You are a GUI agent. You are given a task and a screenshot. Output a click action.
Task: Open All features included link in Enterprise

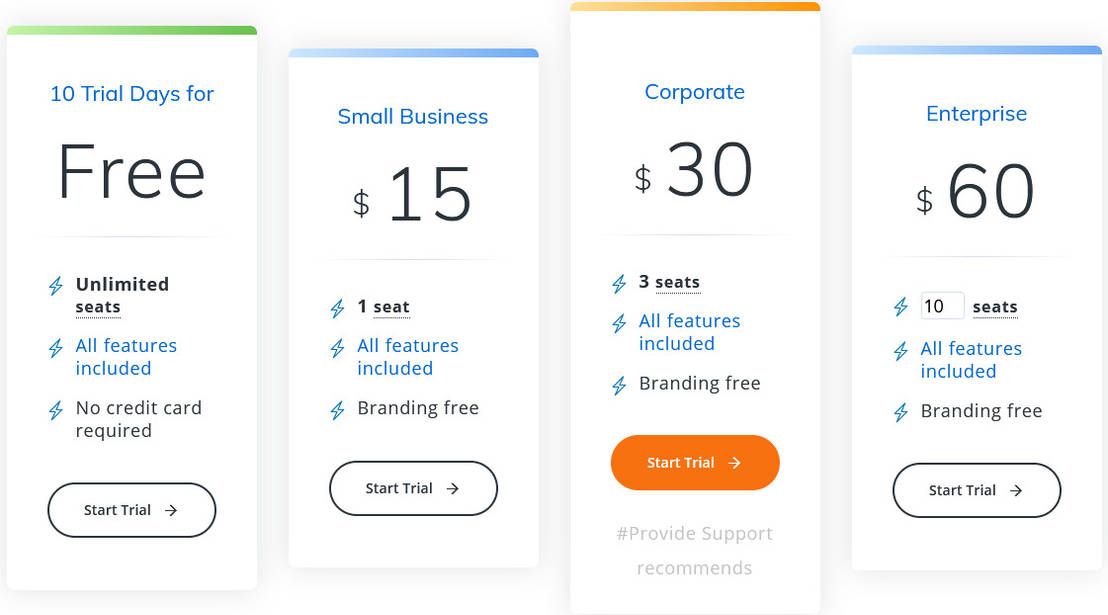click(971, 360)
